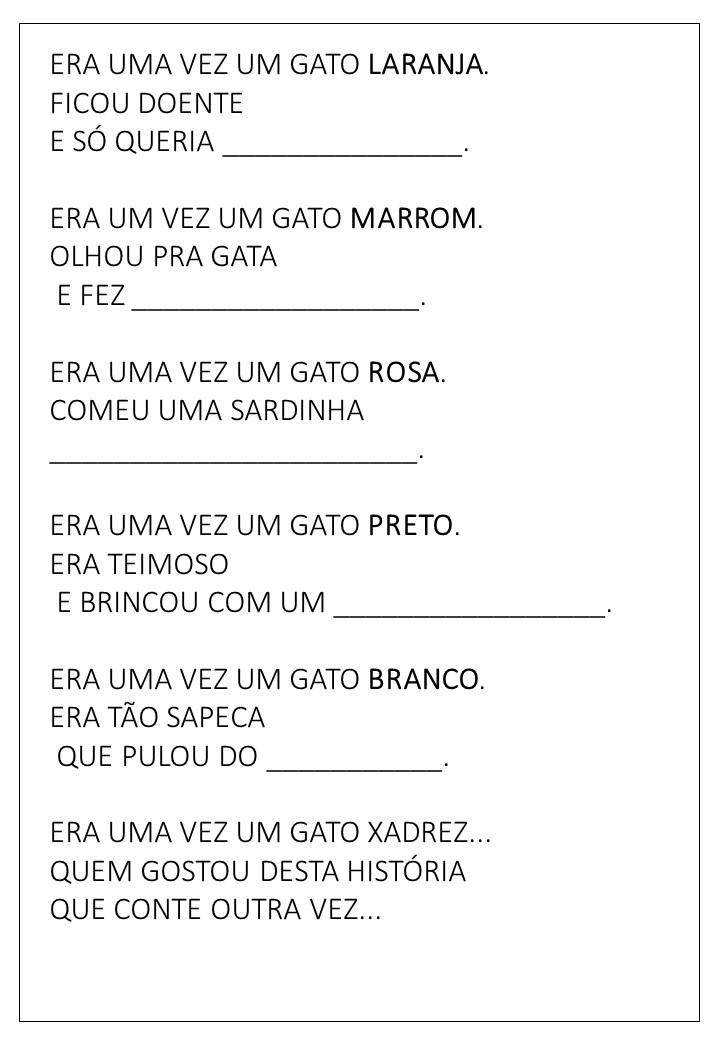The width and height of the screenshot is (720, 1040).
Task: Click the bold word ROSA
Action: pos(404,373)
